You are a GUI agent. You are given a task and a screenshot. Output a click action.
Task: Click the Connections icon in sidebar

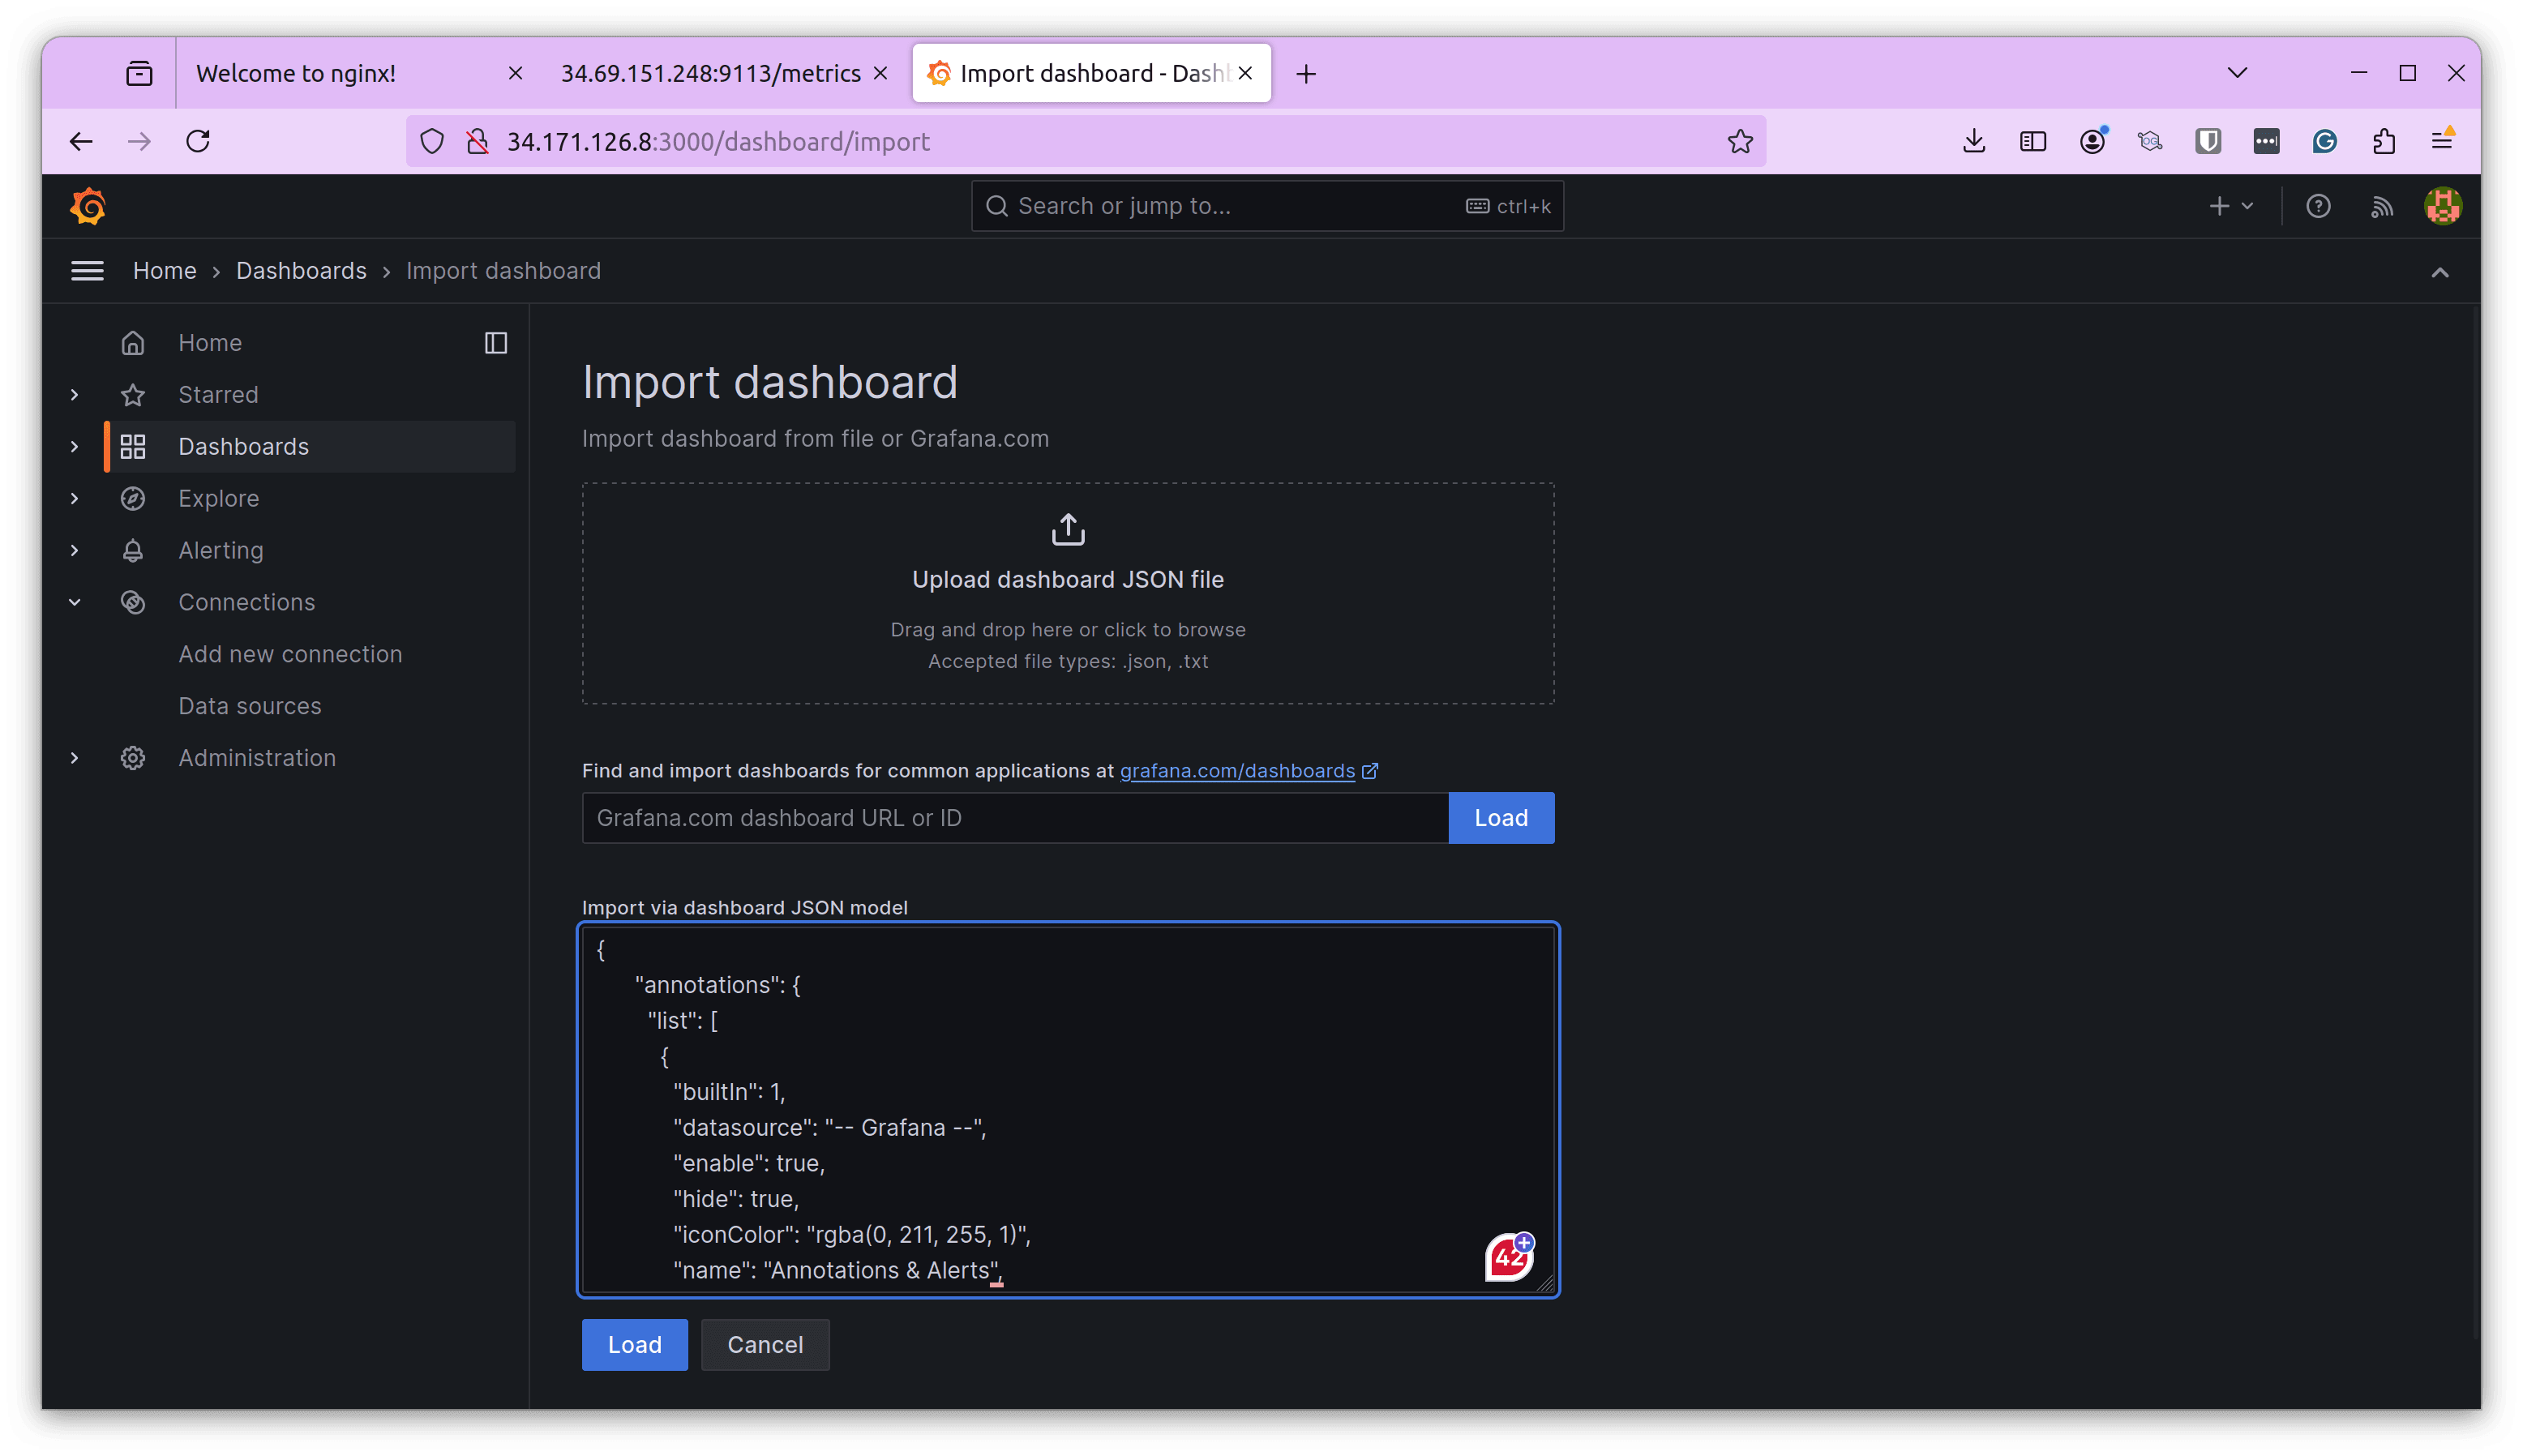point(133,603)
